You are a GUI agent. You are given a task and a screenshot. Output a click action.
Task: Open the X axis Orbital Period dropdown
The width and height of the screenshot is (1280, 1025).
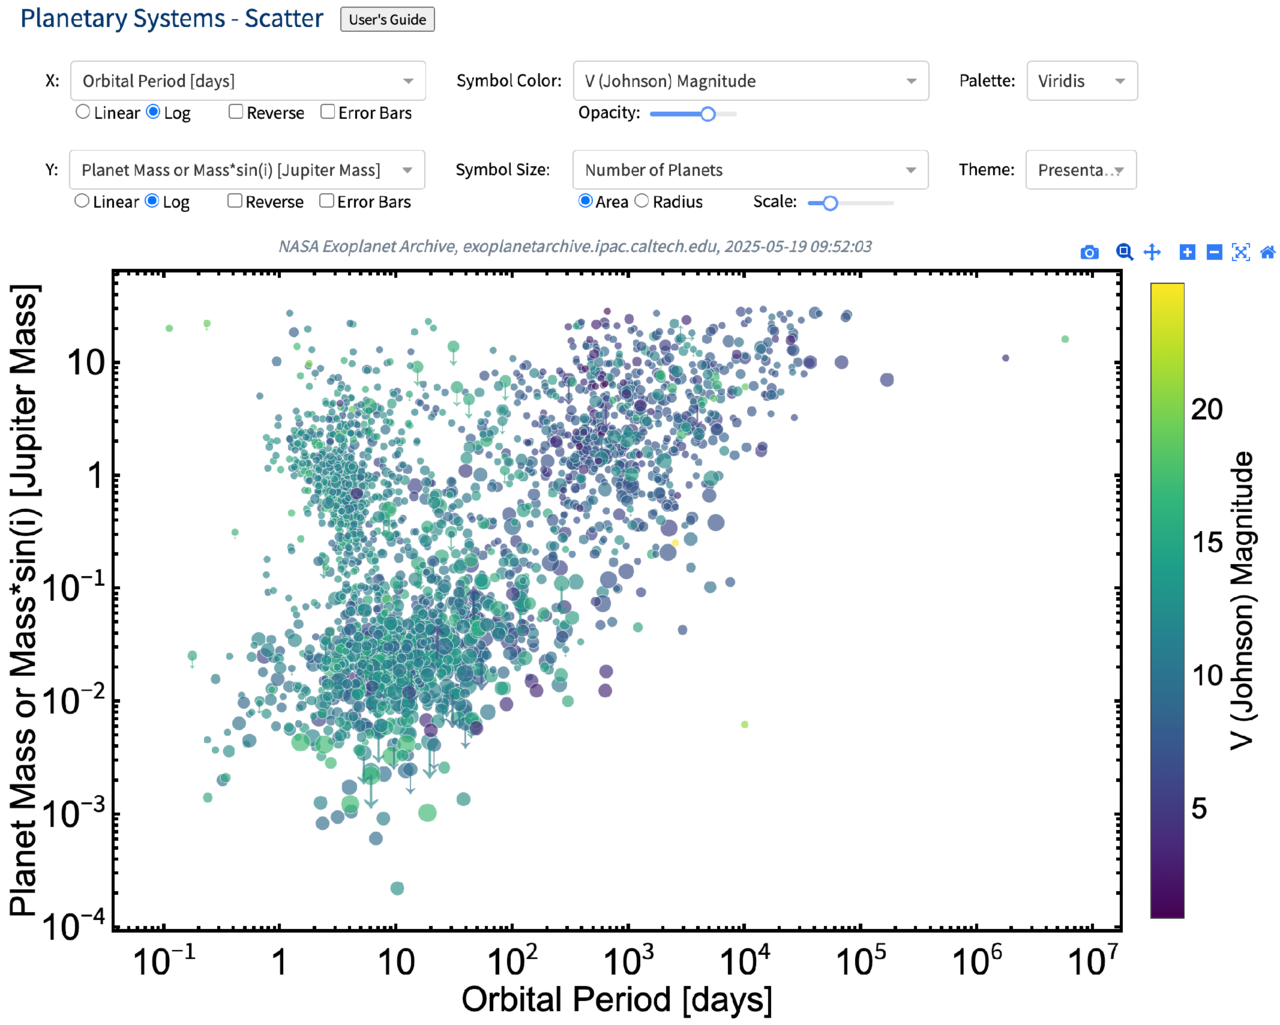(248, 81)
